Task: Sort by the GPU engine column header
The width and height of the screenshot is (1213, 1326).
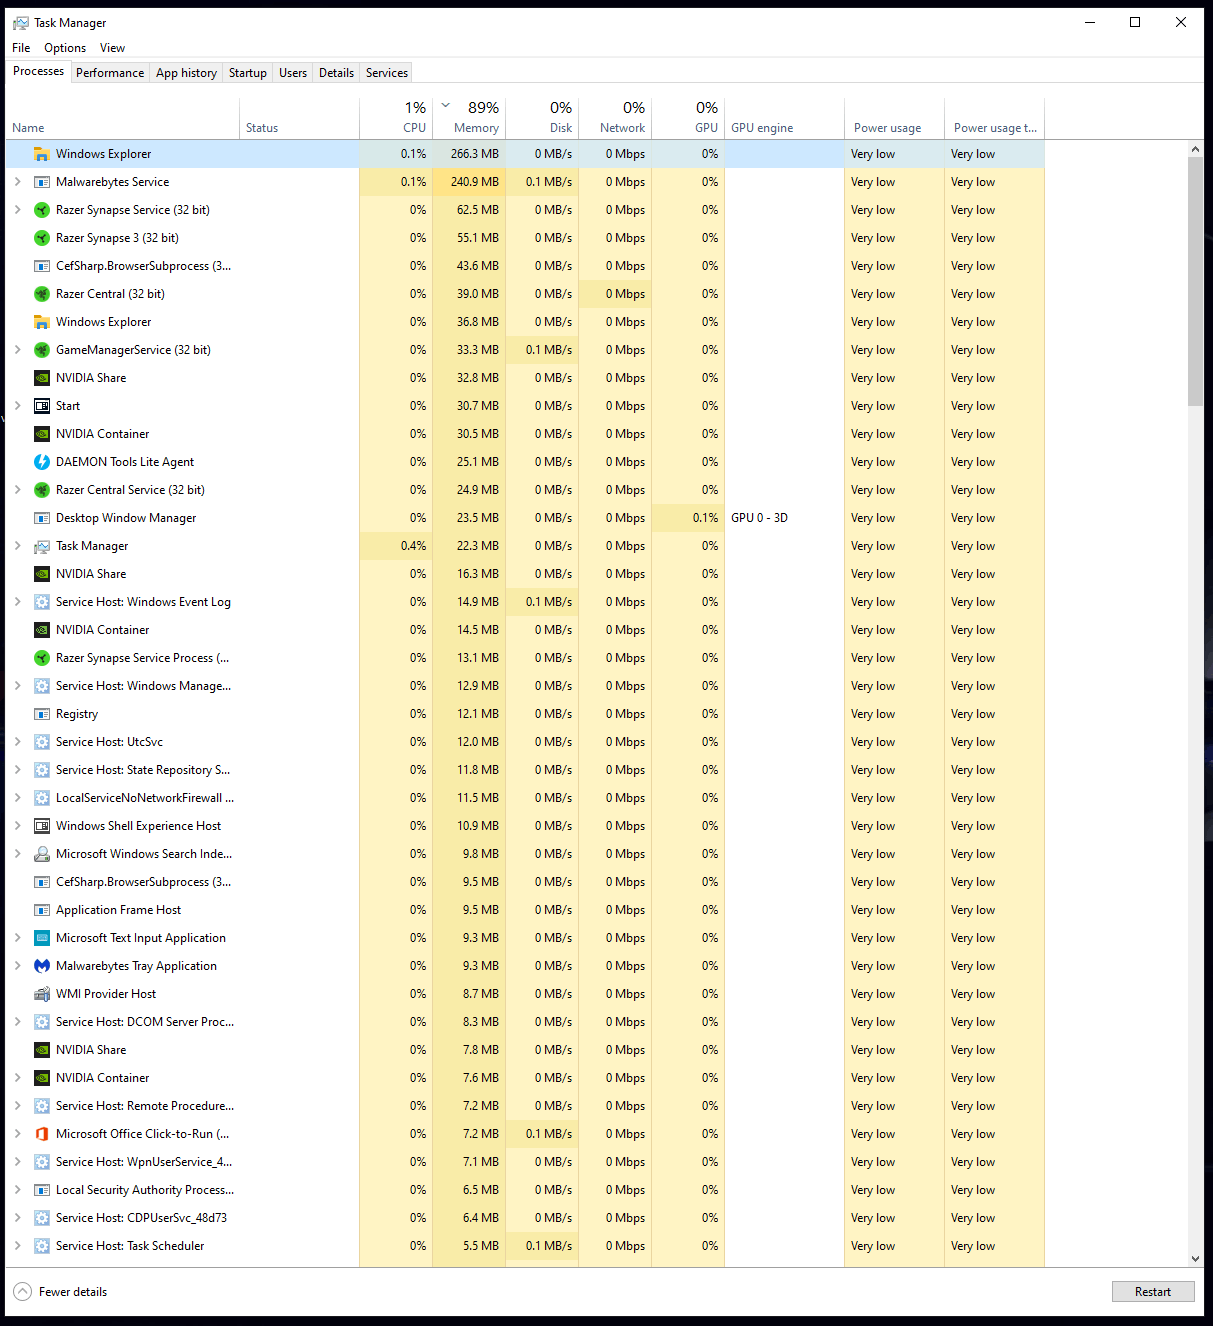Action: click(x=784, y=118)
